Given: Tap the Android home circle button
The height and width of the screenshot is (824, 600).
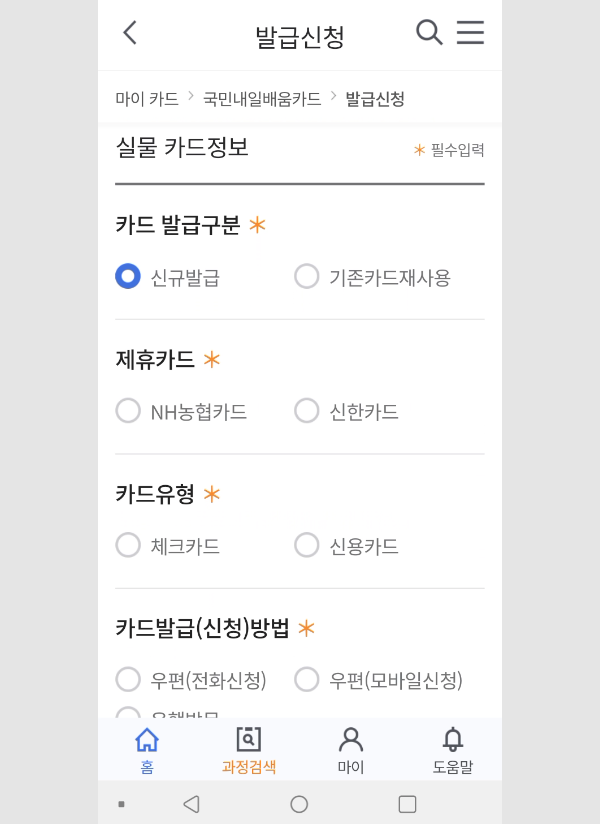Looking at the screenshot, I should tap(299, 804).
